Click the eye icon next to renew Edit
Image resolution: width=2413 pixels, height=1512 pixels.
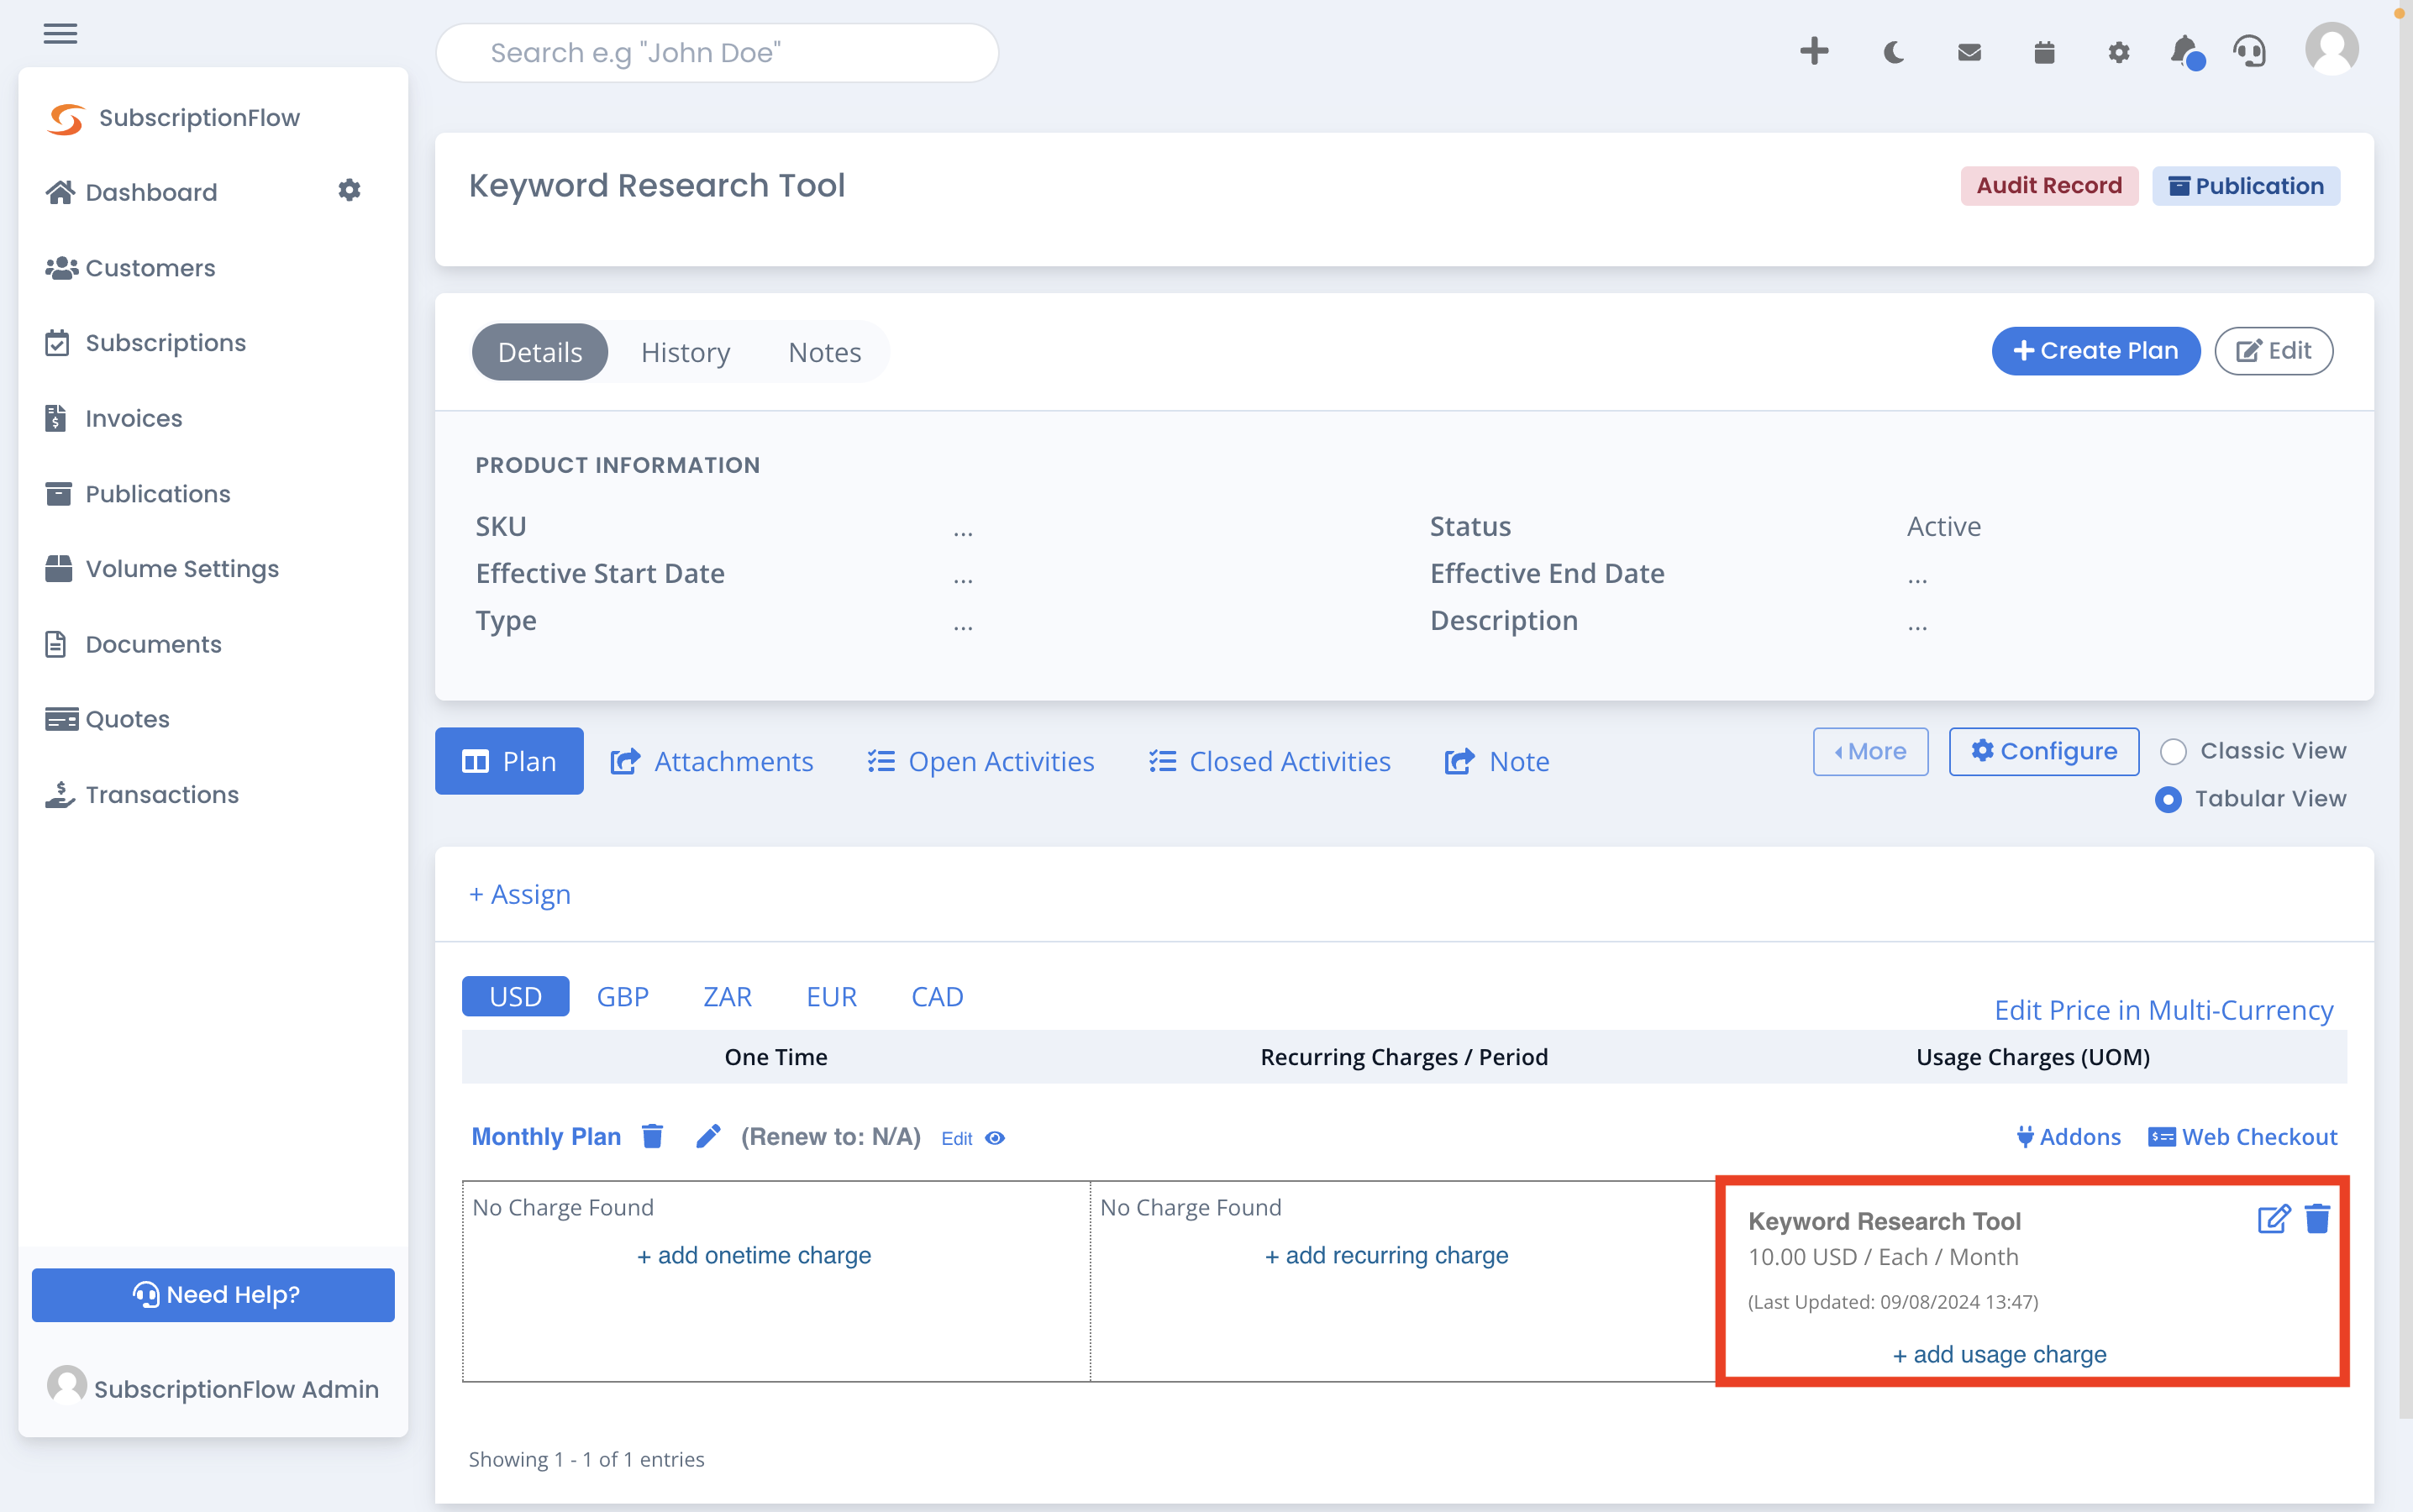[995, 1138]
